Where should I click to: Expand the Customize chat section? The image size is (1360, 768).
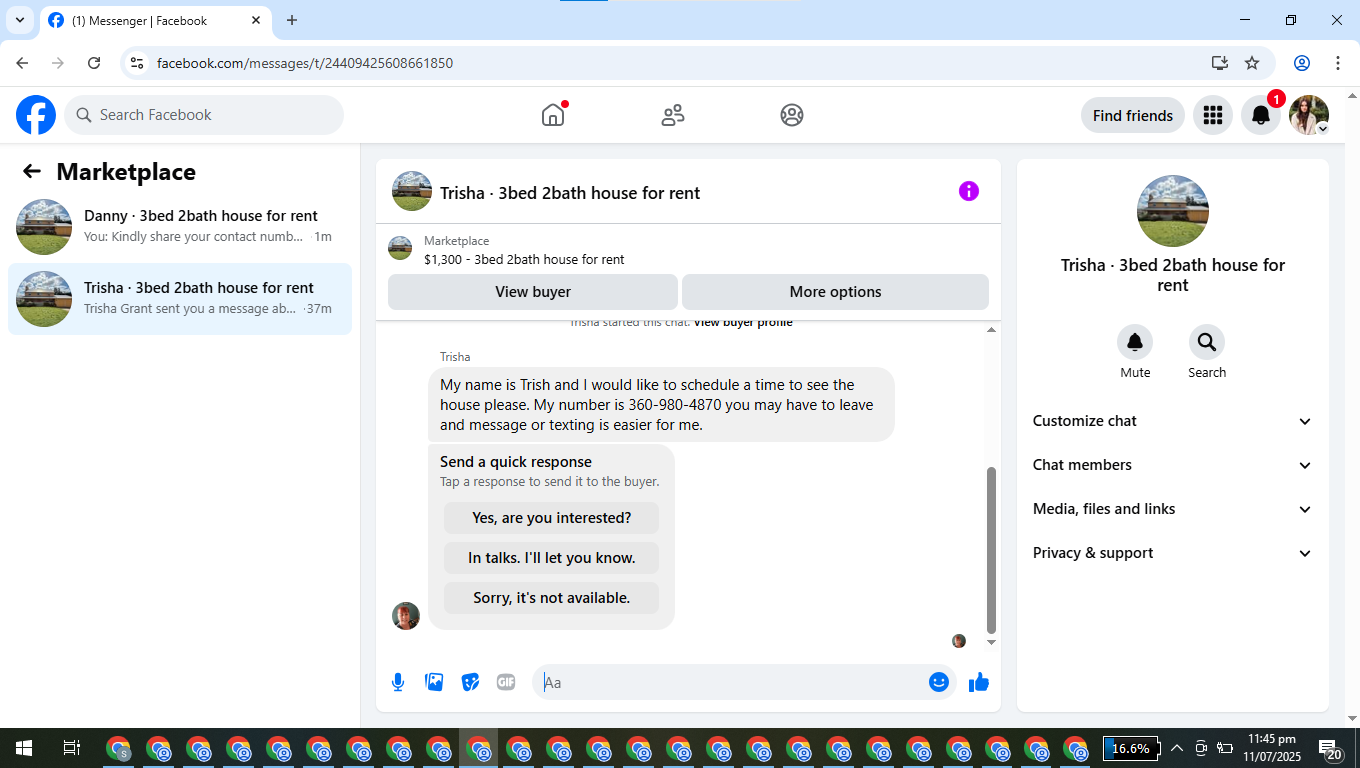click(x=1173, y=421)
